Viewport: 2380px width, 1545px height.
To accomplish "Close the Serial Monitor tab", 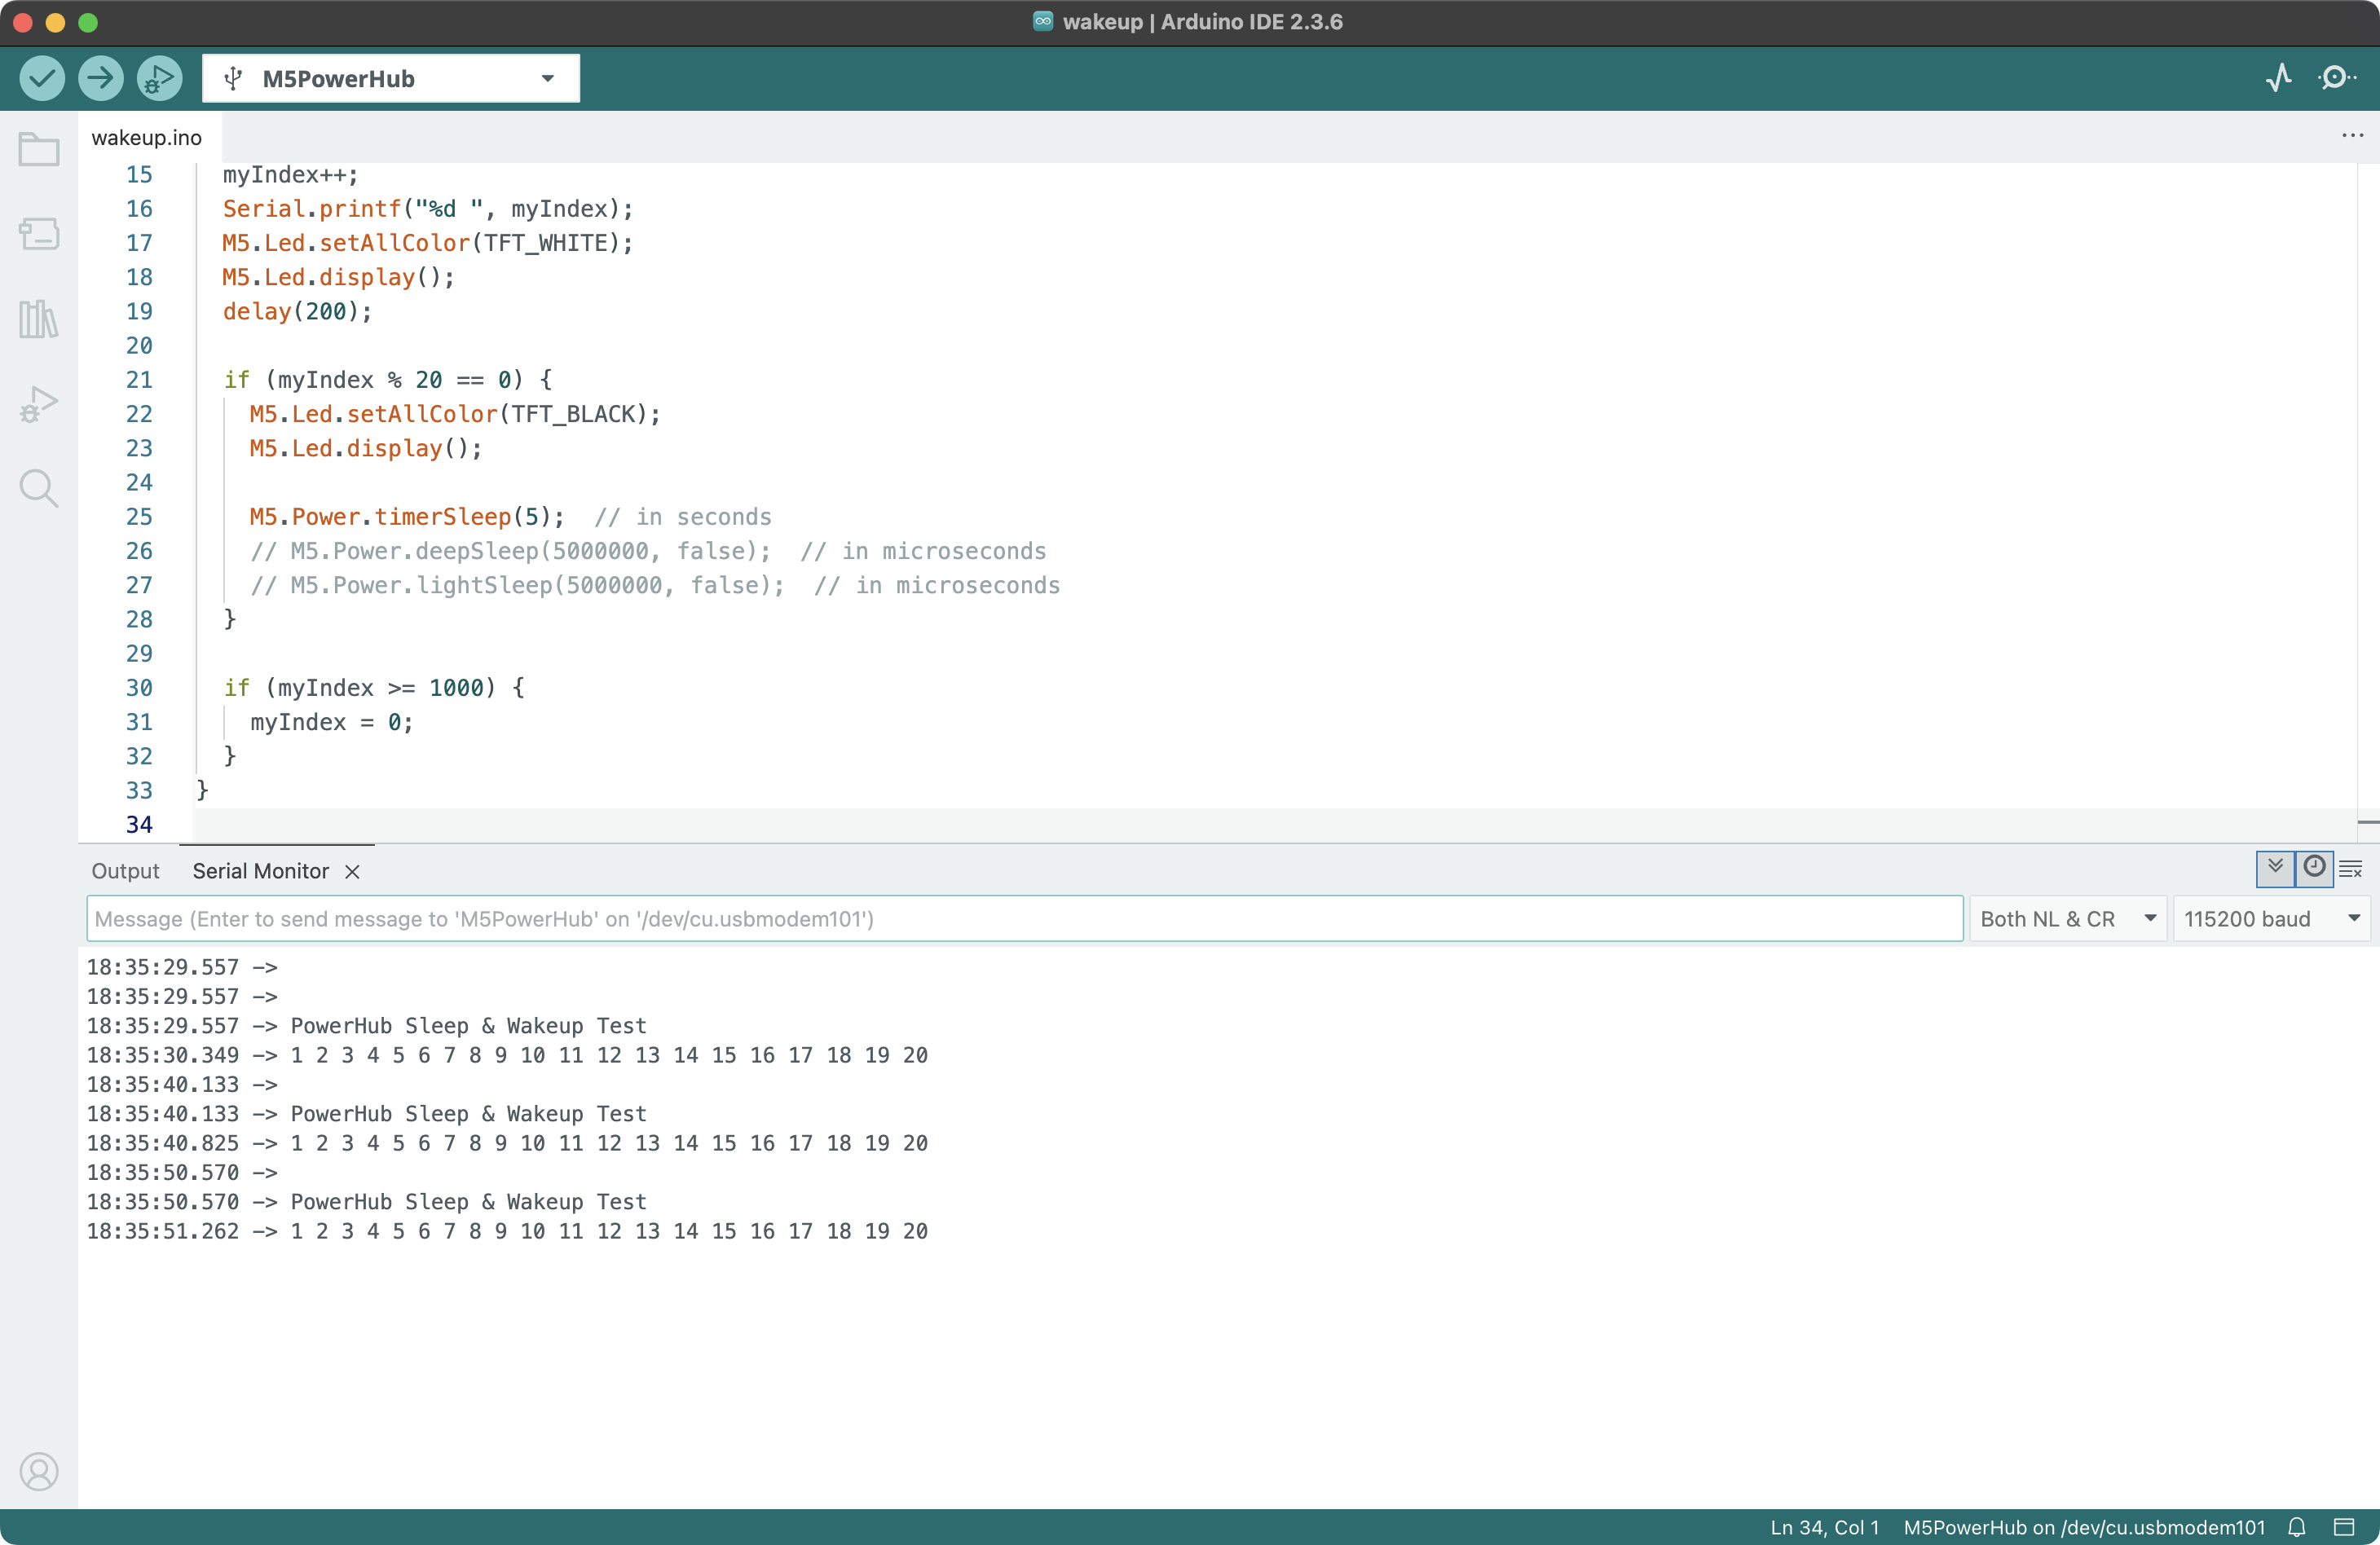I will (352, 872).
